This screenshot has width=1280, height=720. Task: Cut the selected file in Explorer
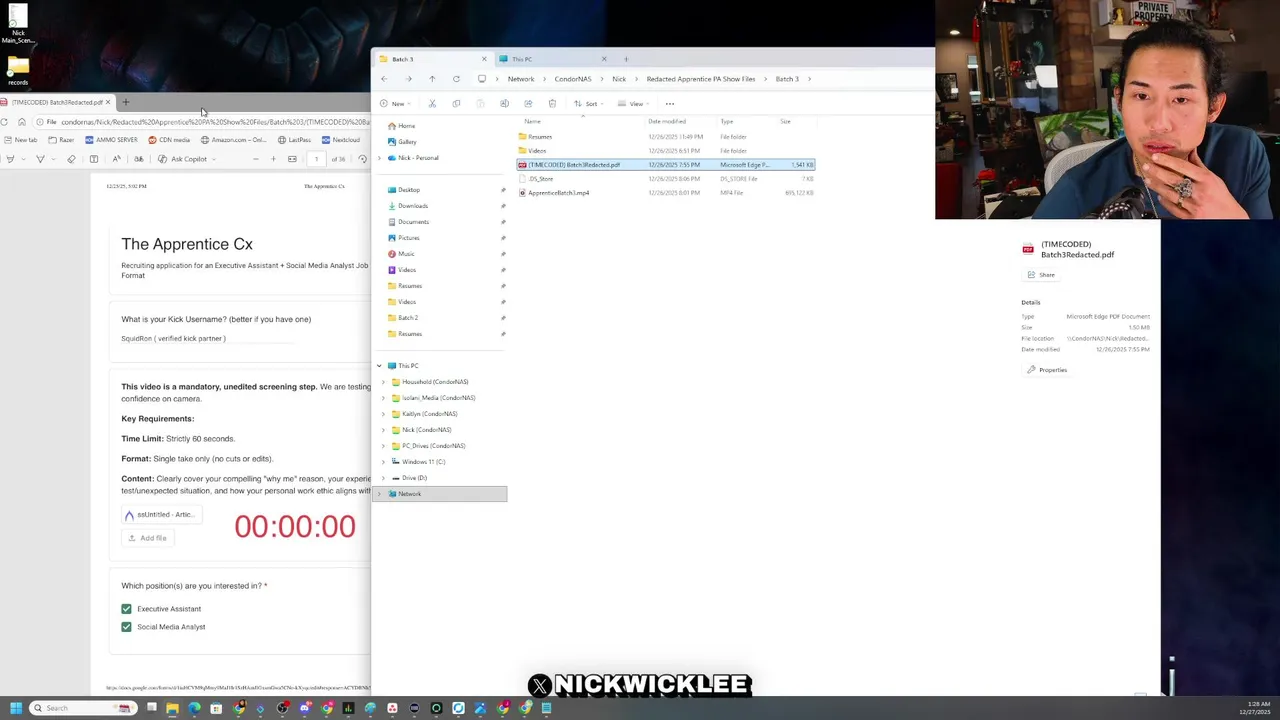[432, 104]
